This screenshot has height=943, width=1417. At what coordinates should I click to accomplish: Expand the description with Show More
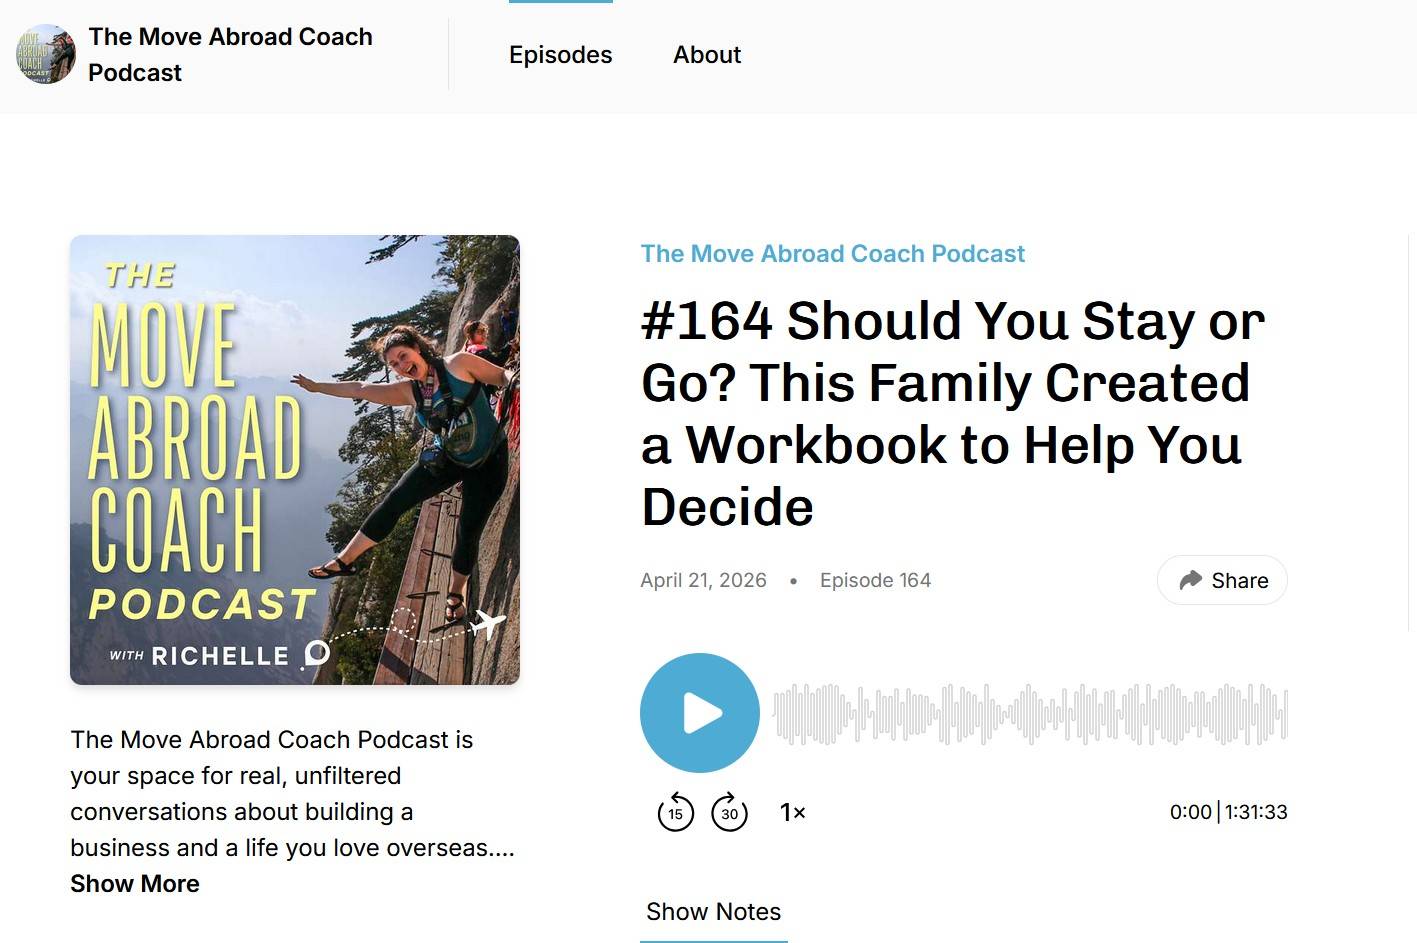135,884
